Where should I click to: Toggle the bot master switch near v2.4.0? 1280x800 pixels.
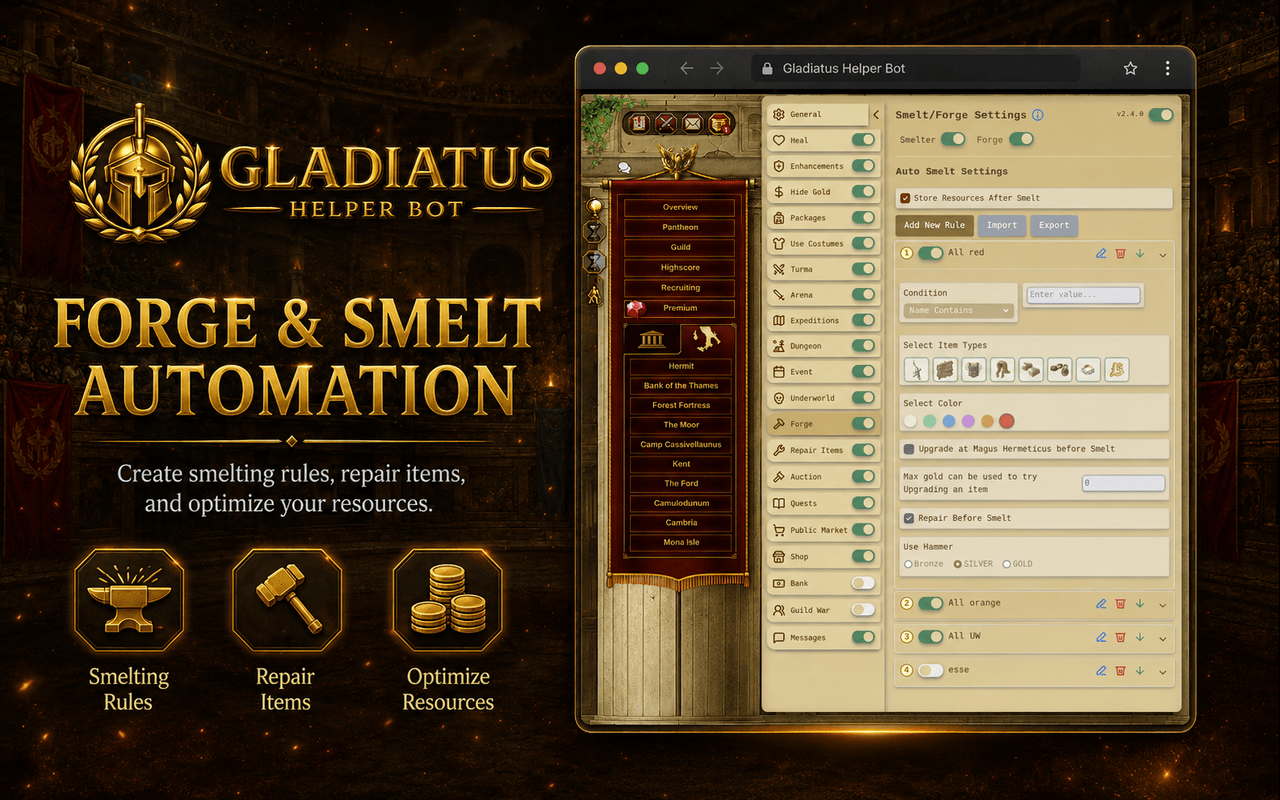[1161, 115]
